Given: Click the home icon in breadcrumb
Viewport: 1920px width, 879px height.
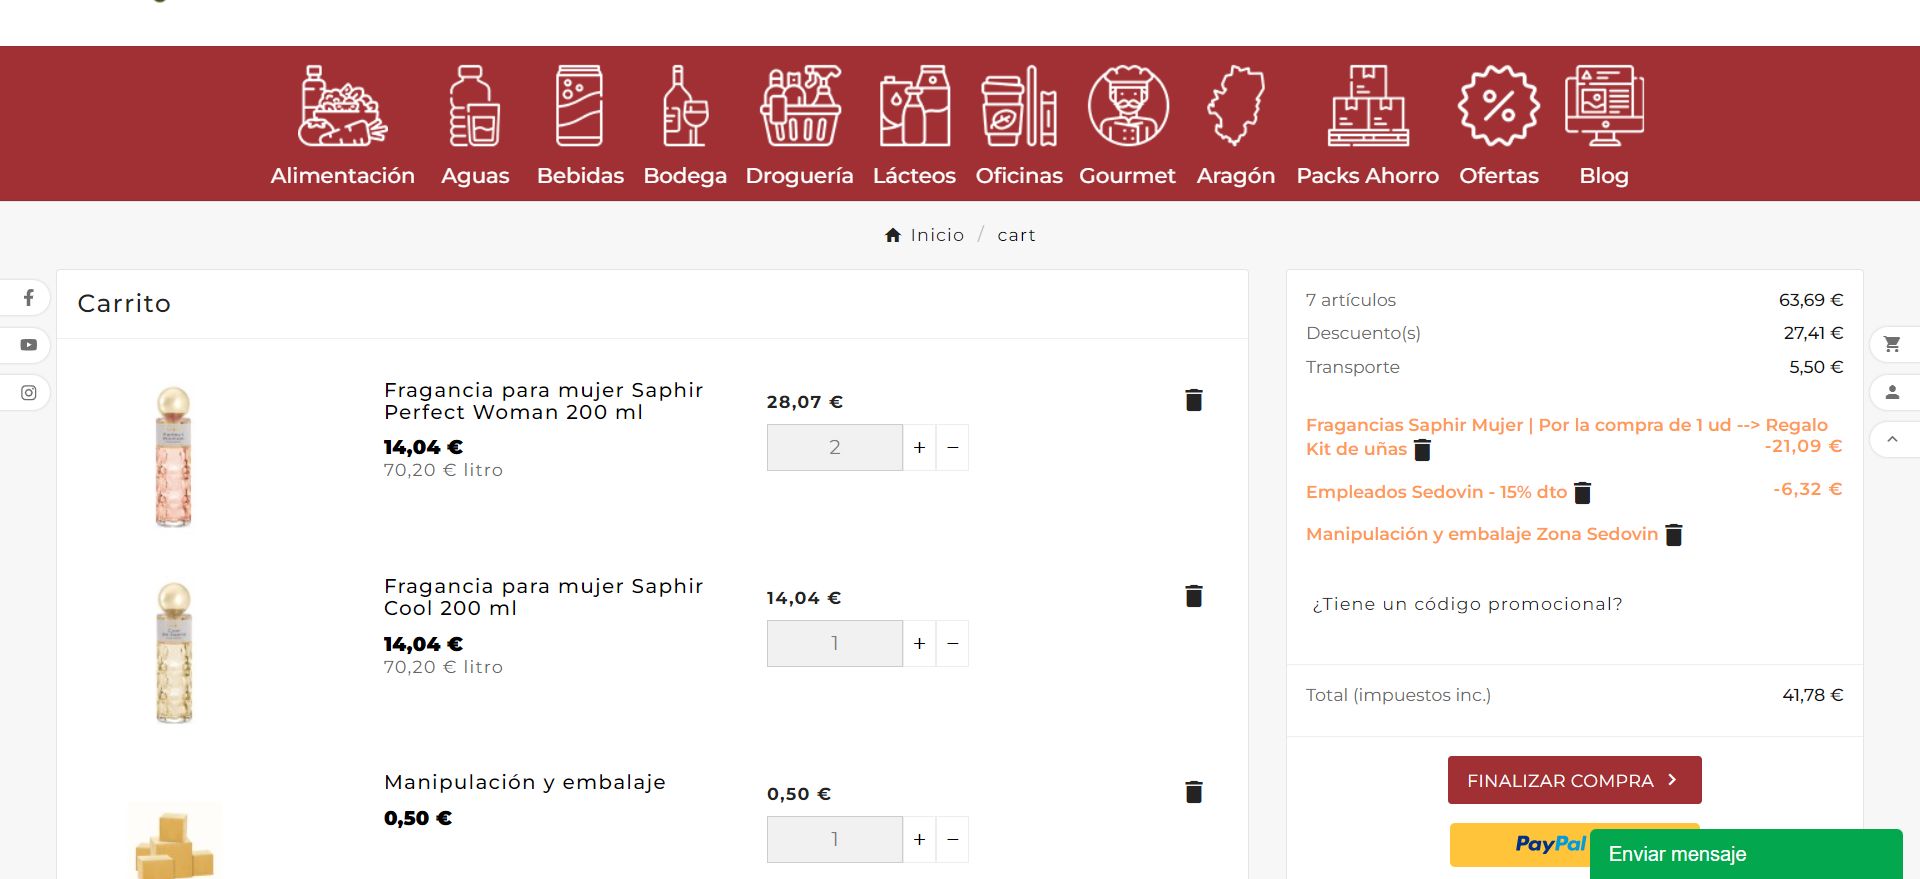Looking at the screenshot, I should coord(893,235).
